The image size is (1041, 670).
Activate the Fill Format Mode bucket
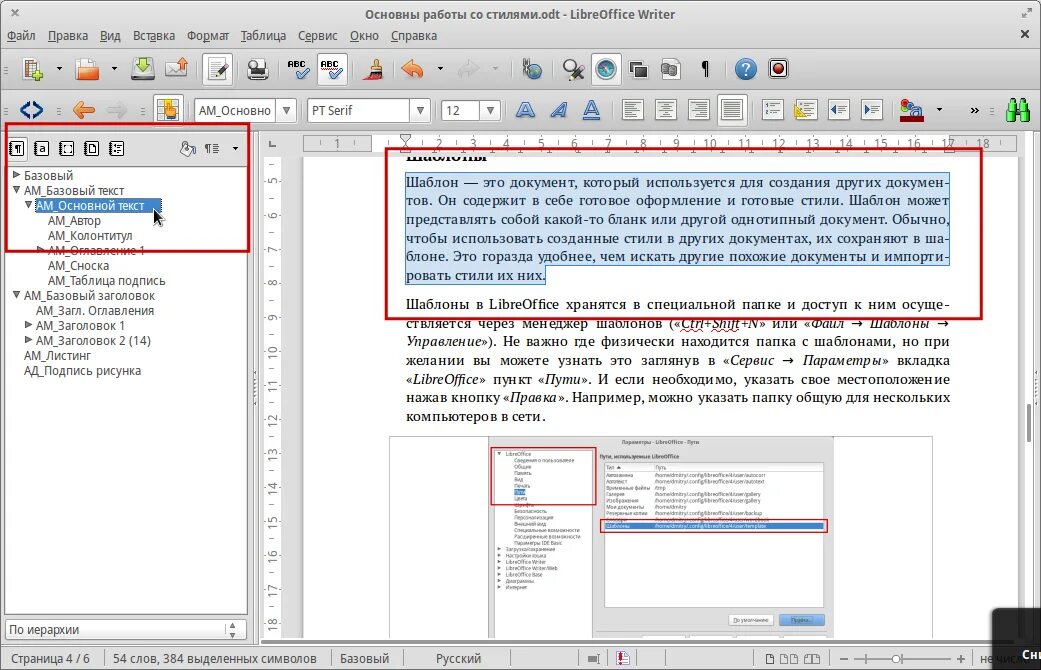[x=188, y=148]
